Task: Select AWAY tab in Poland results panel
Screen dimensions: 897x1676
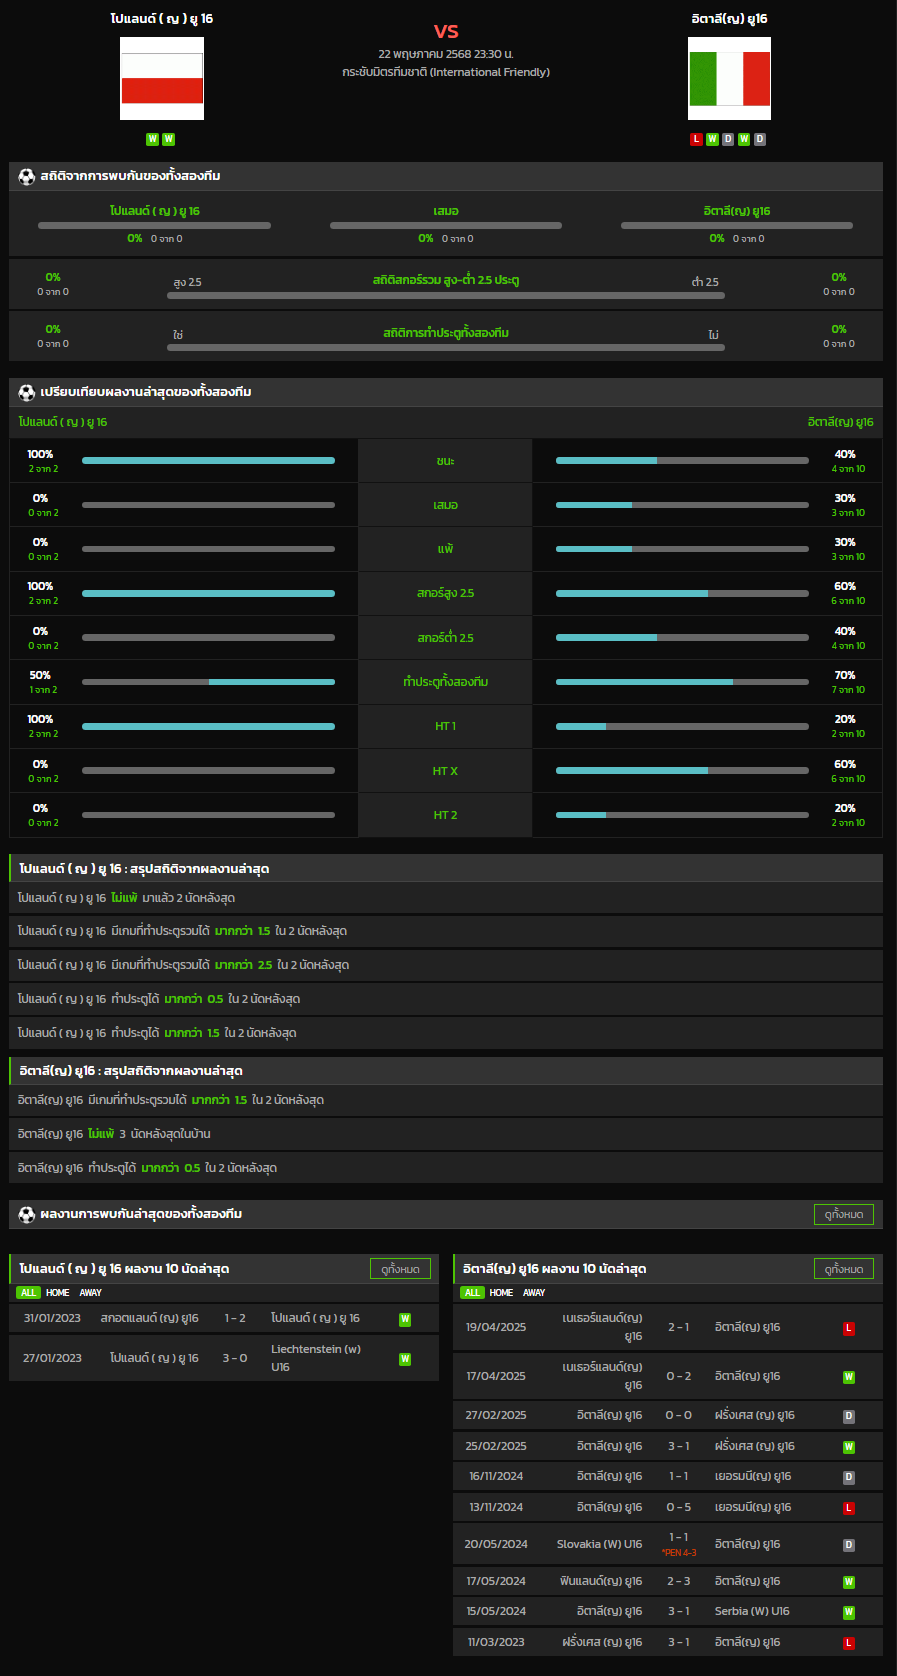Action: (x=91, y=1293)
